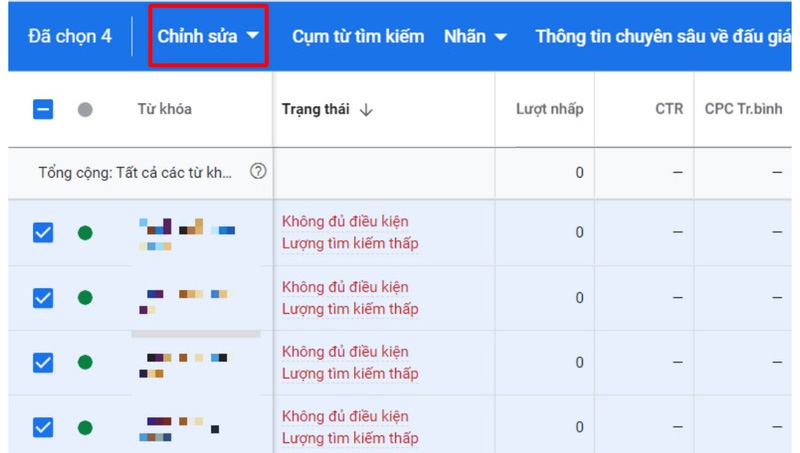800x453 pixels.
Task: Uncheck the first keyword row checkbox
Action: coord(43,233)
